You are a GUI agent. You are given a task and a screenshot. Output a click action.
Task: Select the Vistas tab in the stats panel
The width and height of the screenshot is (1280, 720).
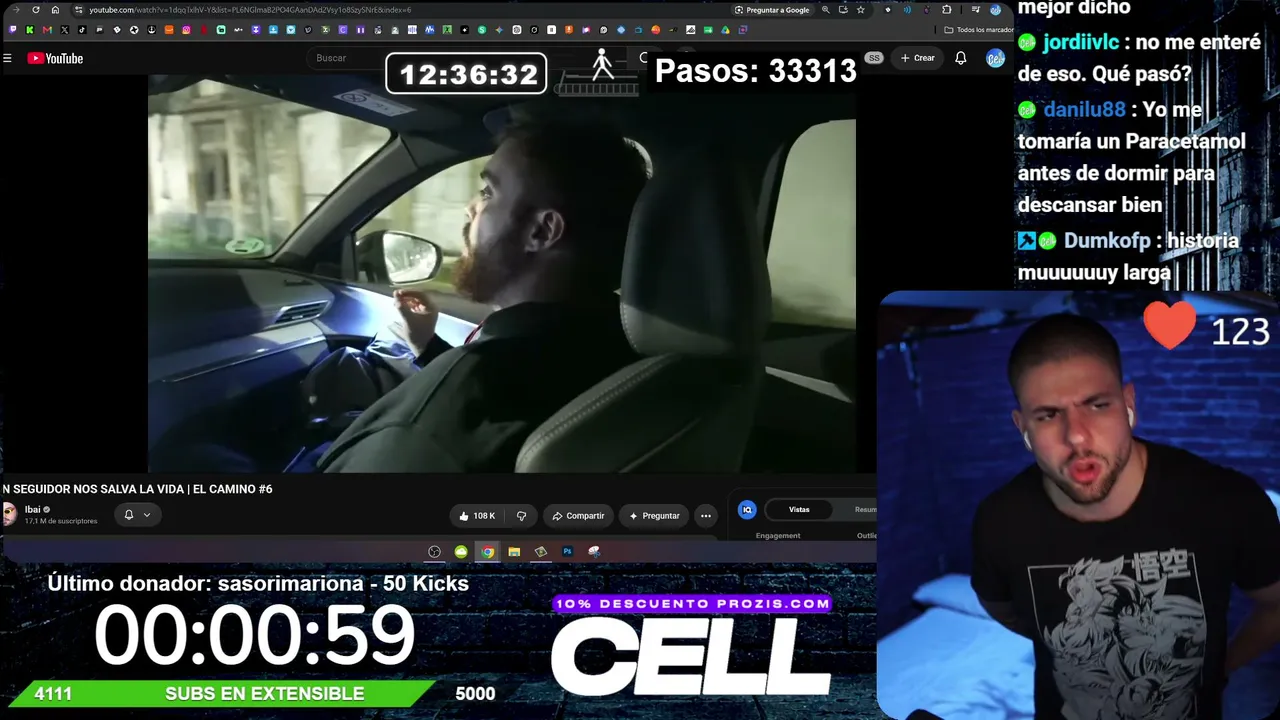pos(799,510)
